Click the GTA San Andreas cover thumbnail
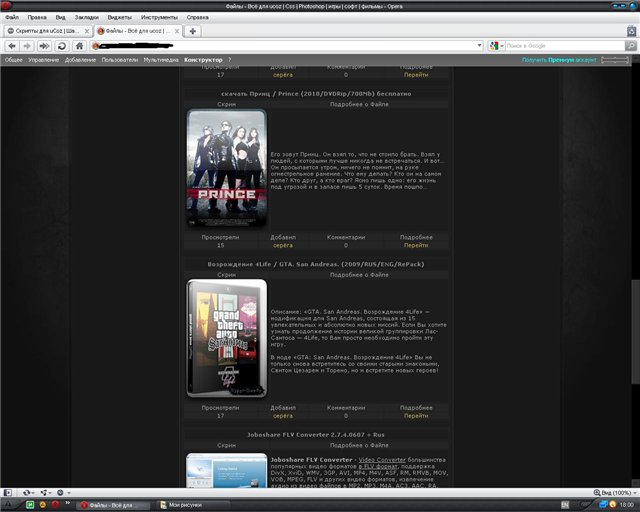 (x=226, y=338)
